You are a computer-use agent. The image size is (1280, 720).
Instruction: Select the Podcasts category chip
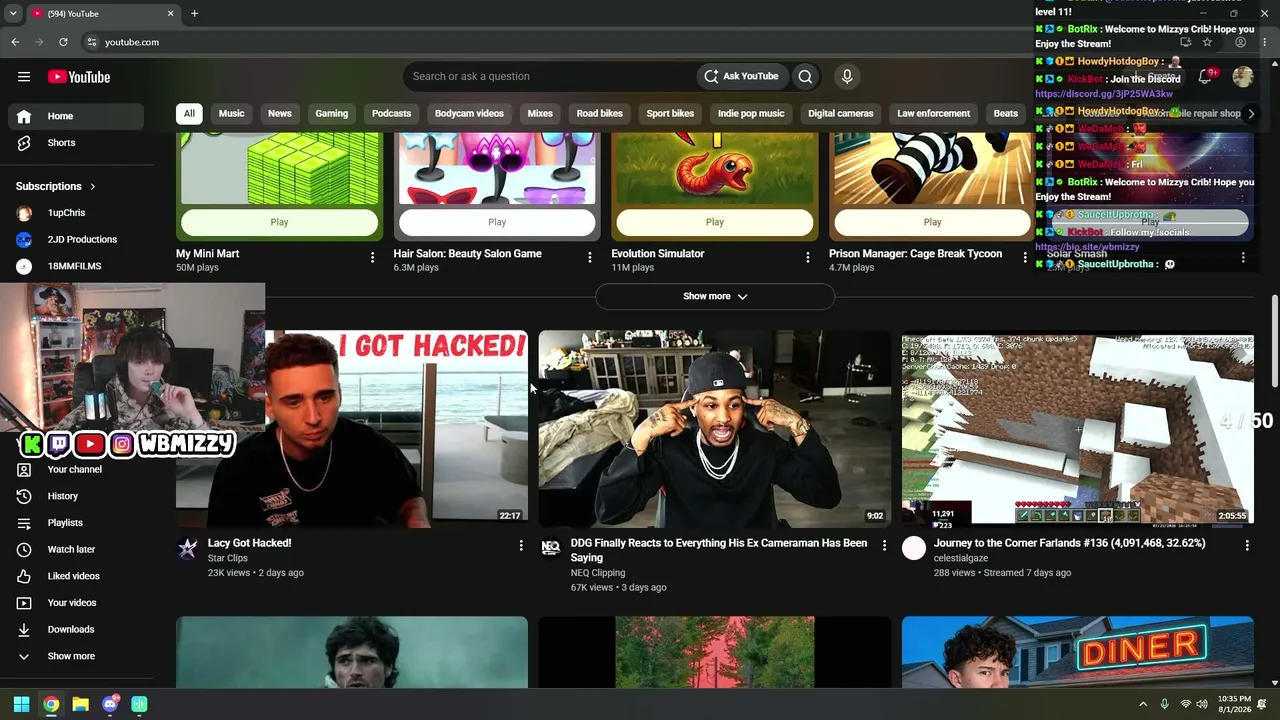tap(392, 113)
